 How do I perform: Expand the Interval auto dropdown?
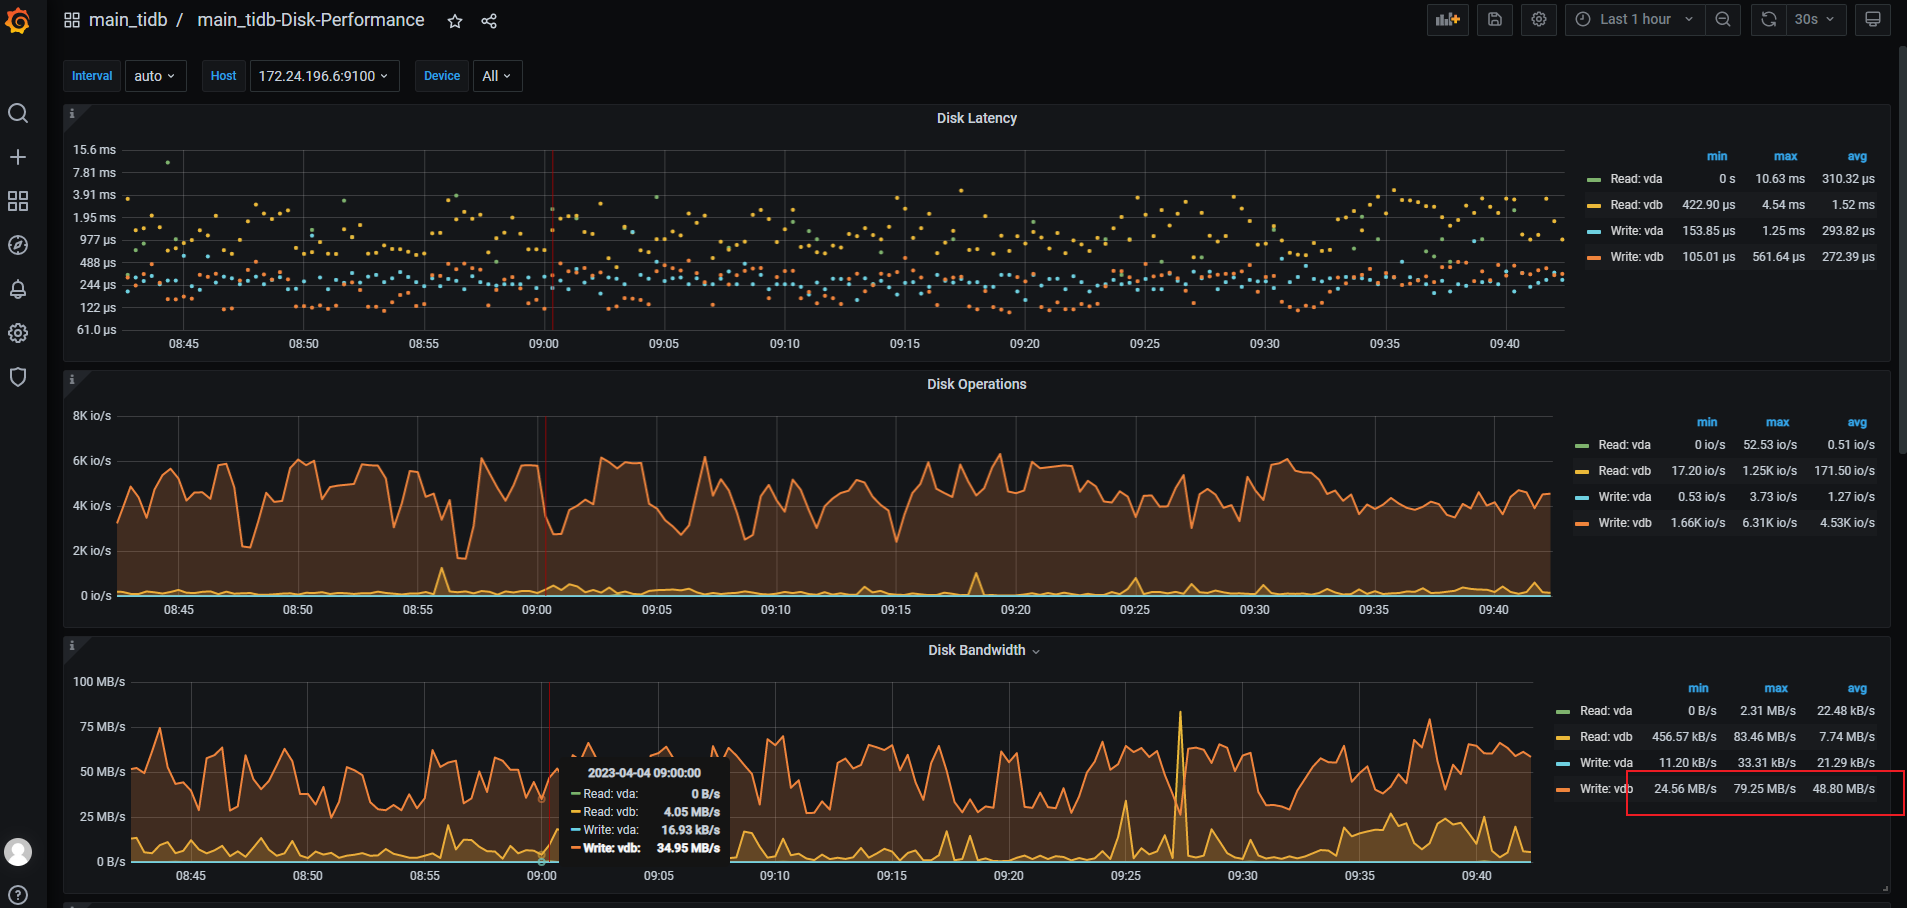(155, 76)
